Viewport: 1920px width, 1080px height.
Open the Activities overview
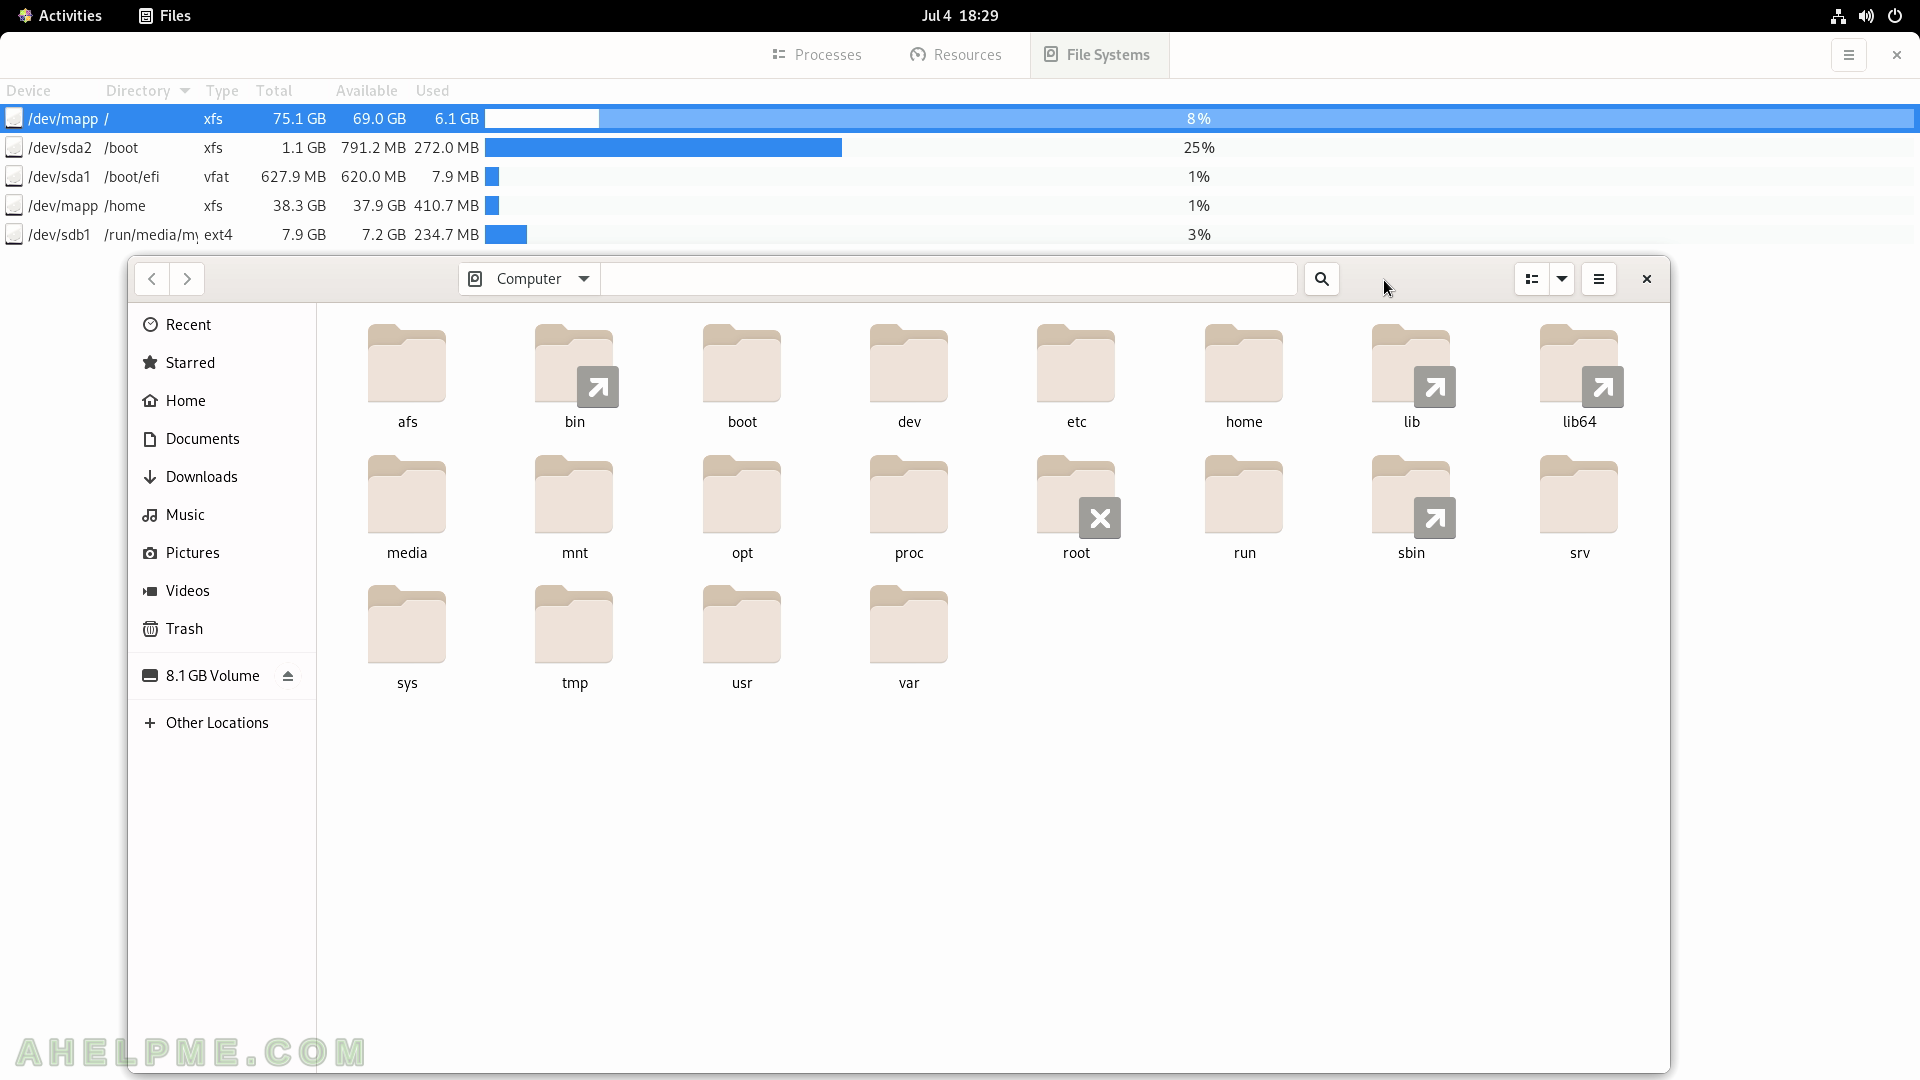point(60,16)
